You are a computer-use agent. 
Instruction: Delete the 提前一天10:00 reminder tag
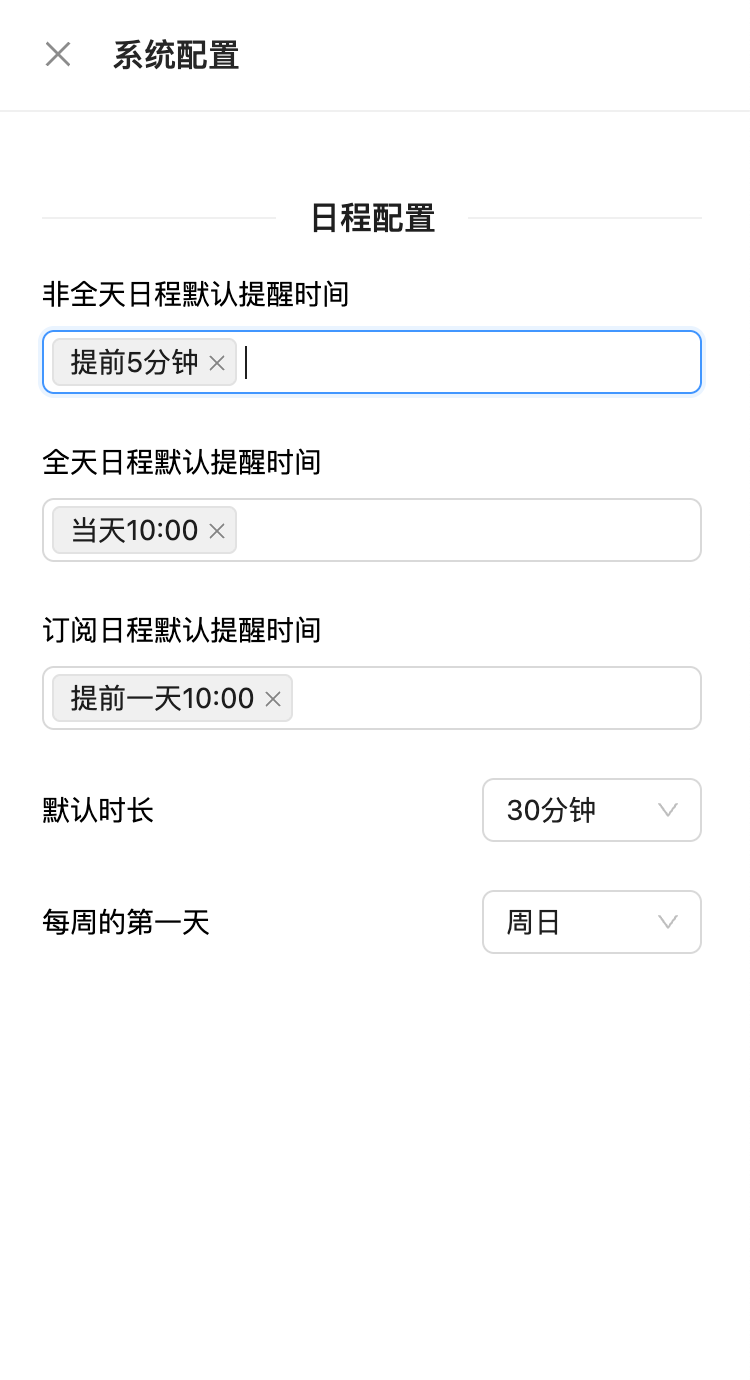click(273, 699)
